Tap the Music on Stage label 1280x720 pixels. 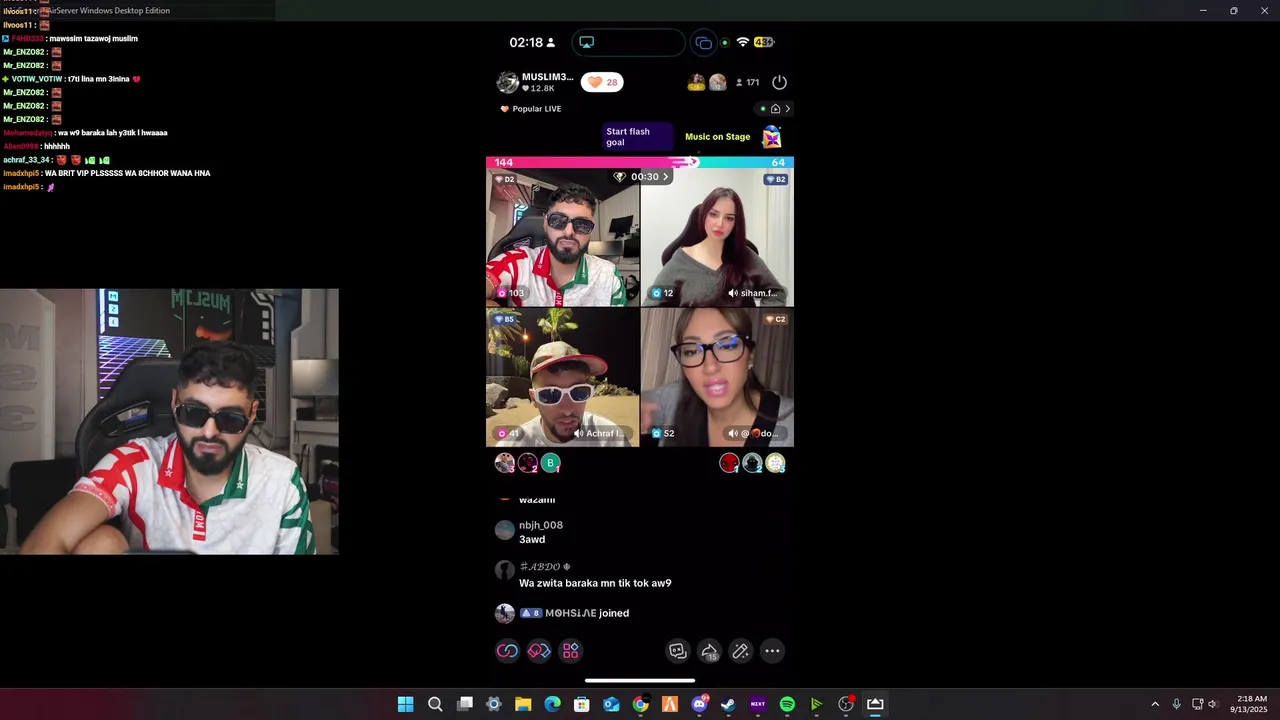click(x=717, y=137)
